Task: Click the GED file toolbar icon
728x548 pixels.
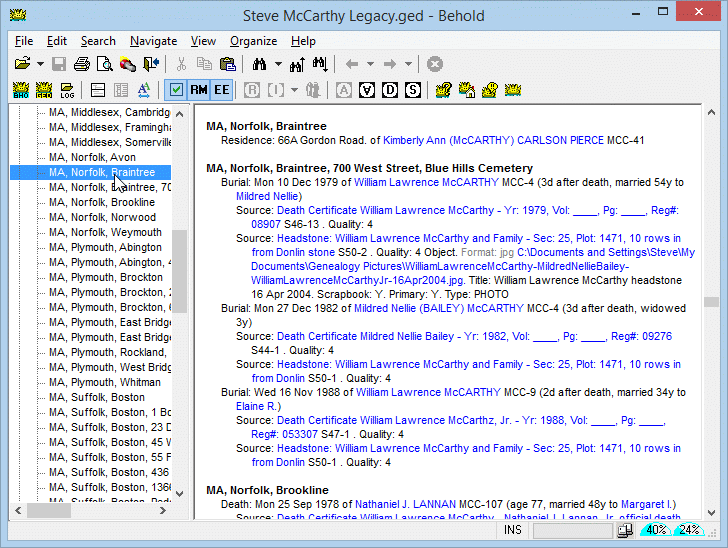Action: tap(44, 91)
